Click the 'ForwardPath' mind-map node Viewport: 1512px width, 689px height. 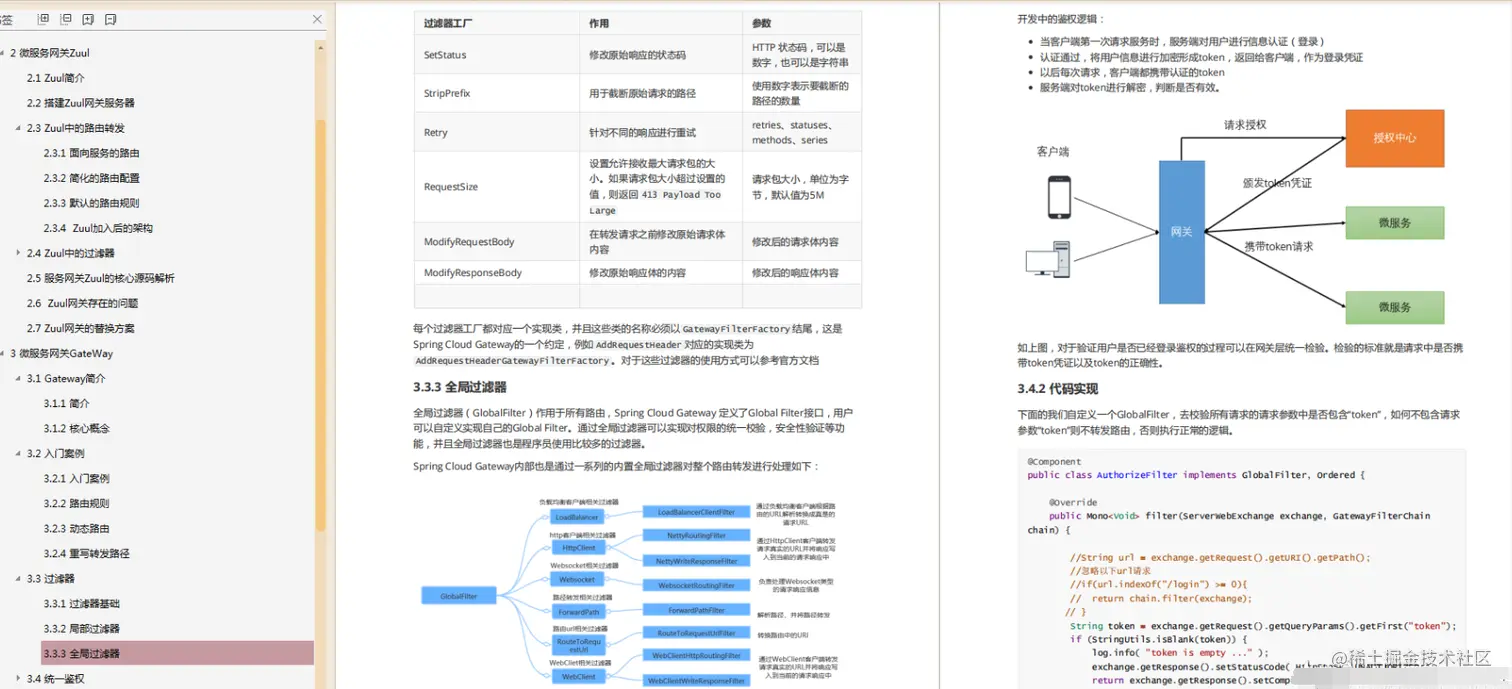(578, 612)
